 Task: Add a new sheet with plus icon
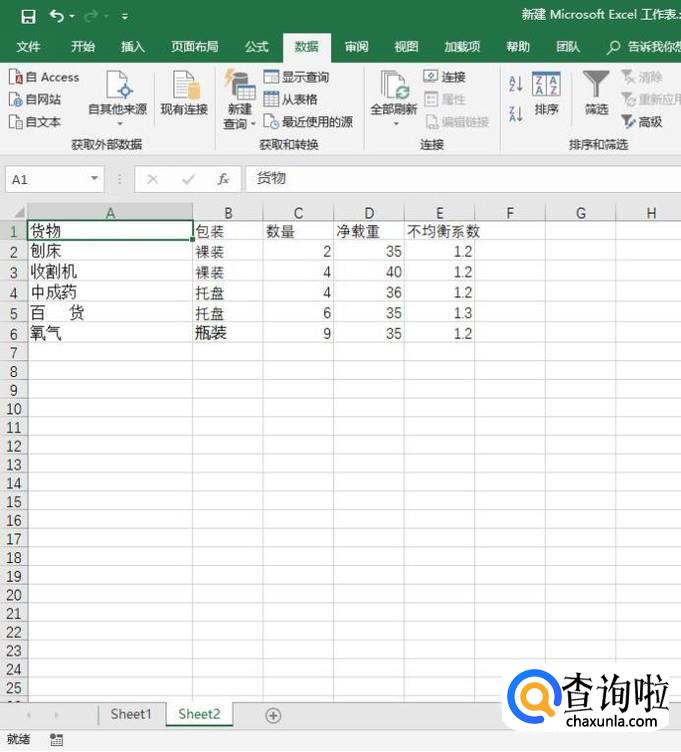pos(273,716)
